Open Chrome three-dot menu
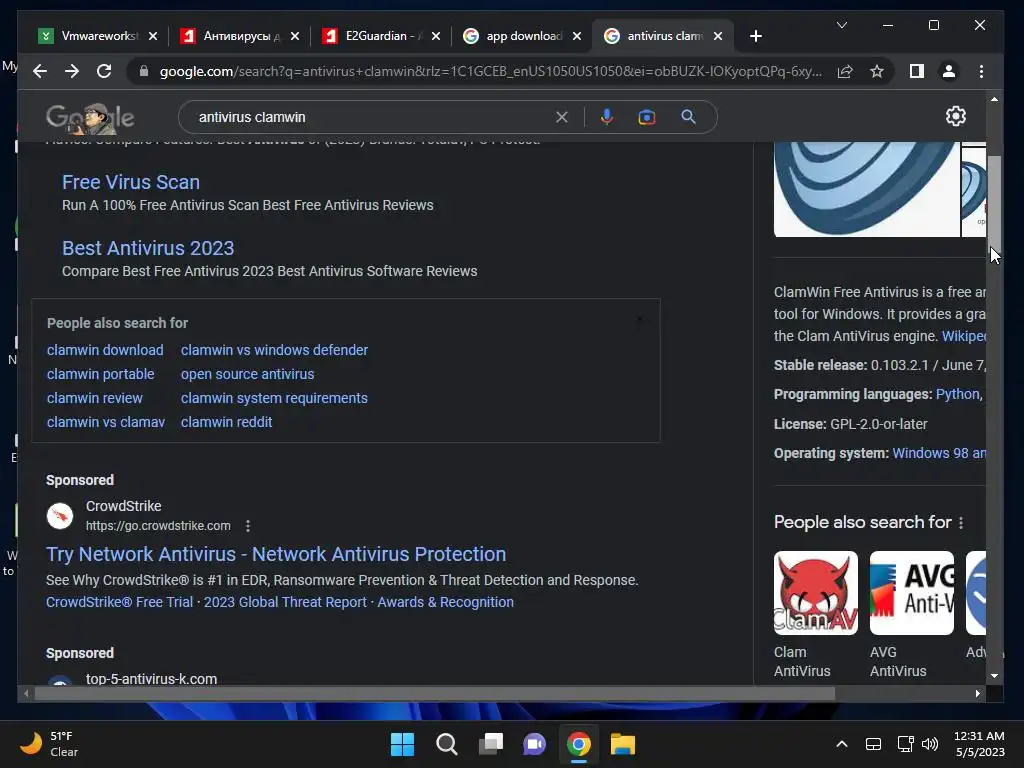 981,71
